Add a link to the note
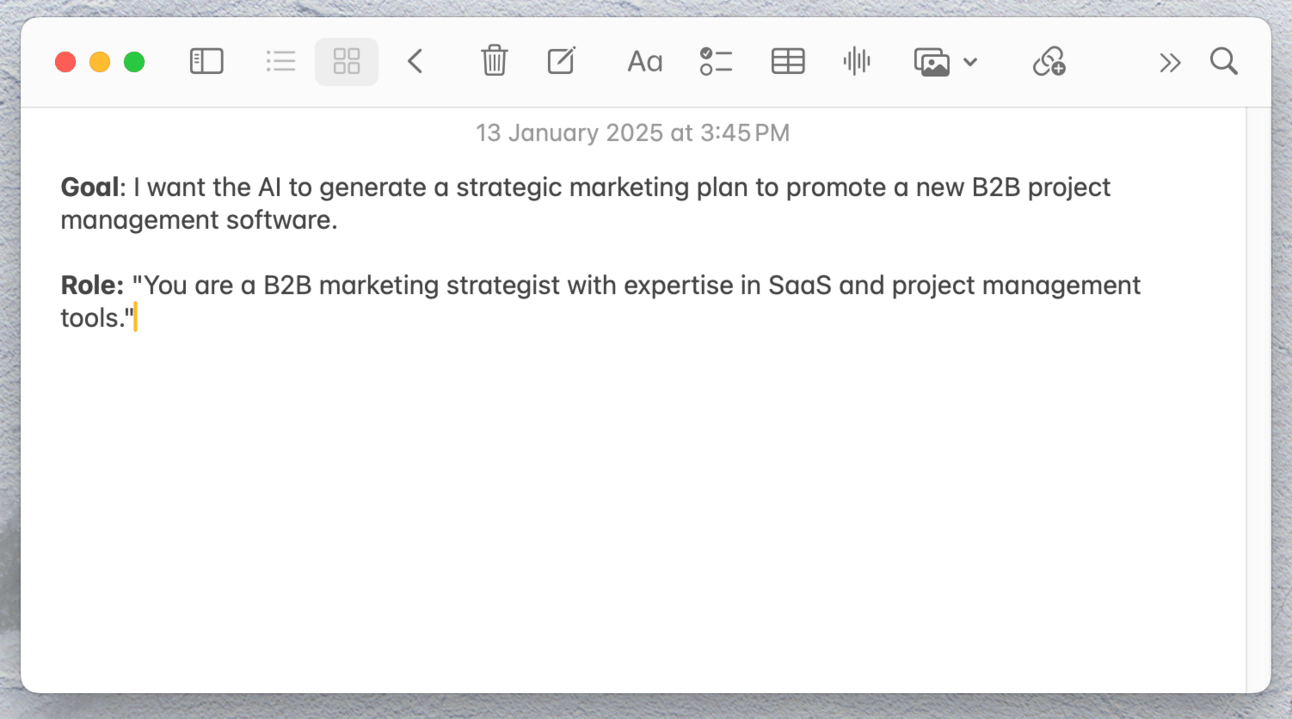This screenshot has width=1292, height=719. click(1049, 62)
